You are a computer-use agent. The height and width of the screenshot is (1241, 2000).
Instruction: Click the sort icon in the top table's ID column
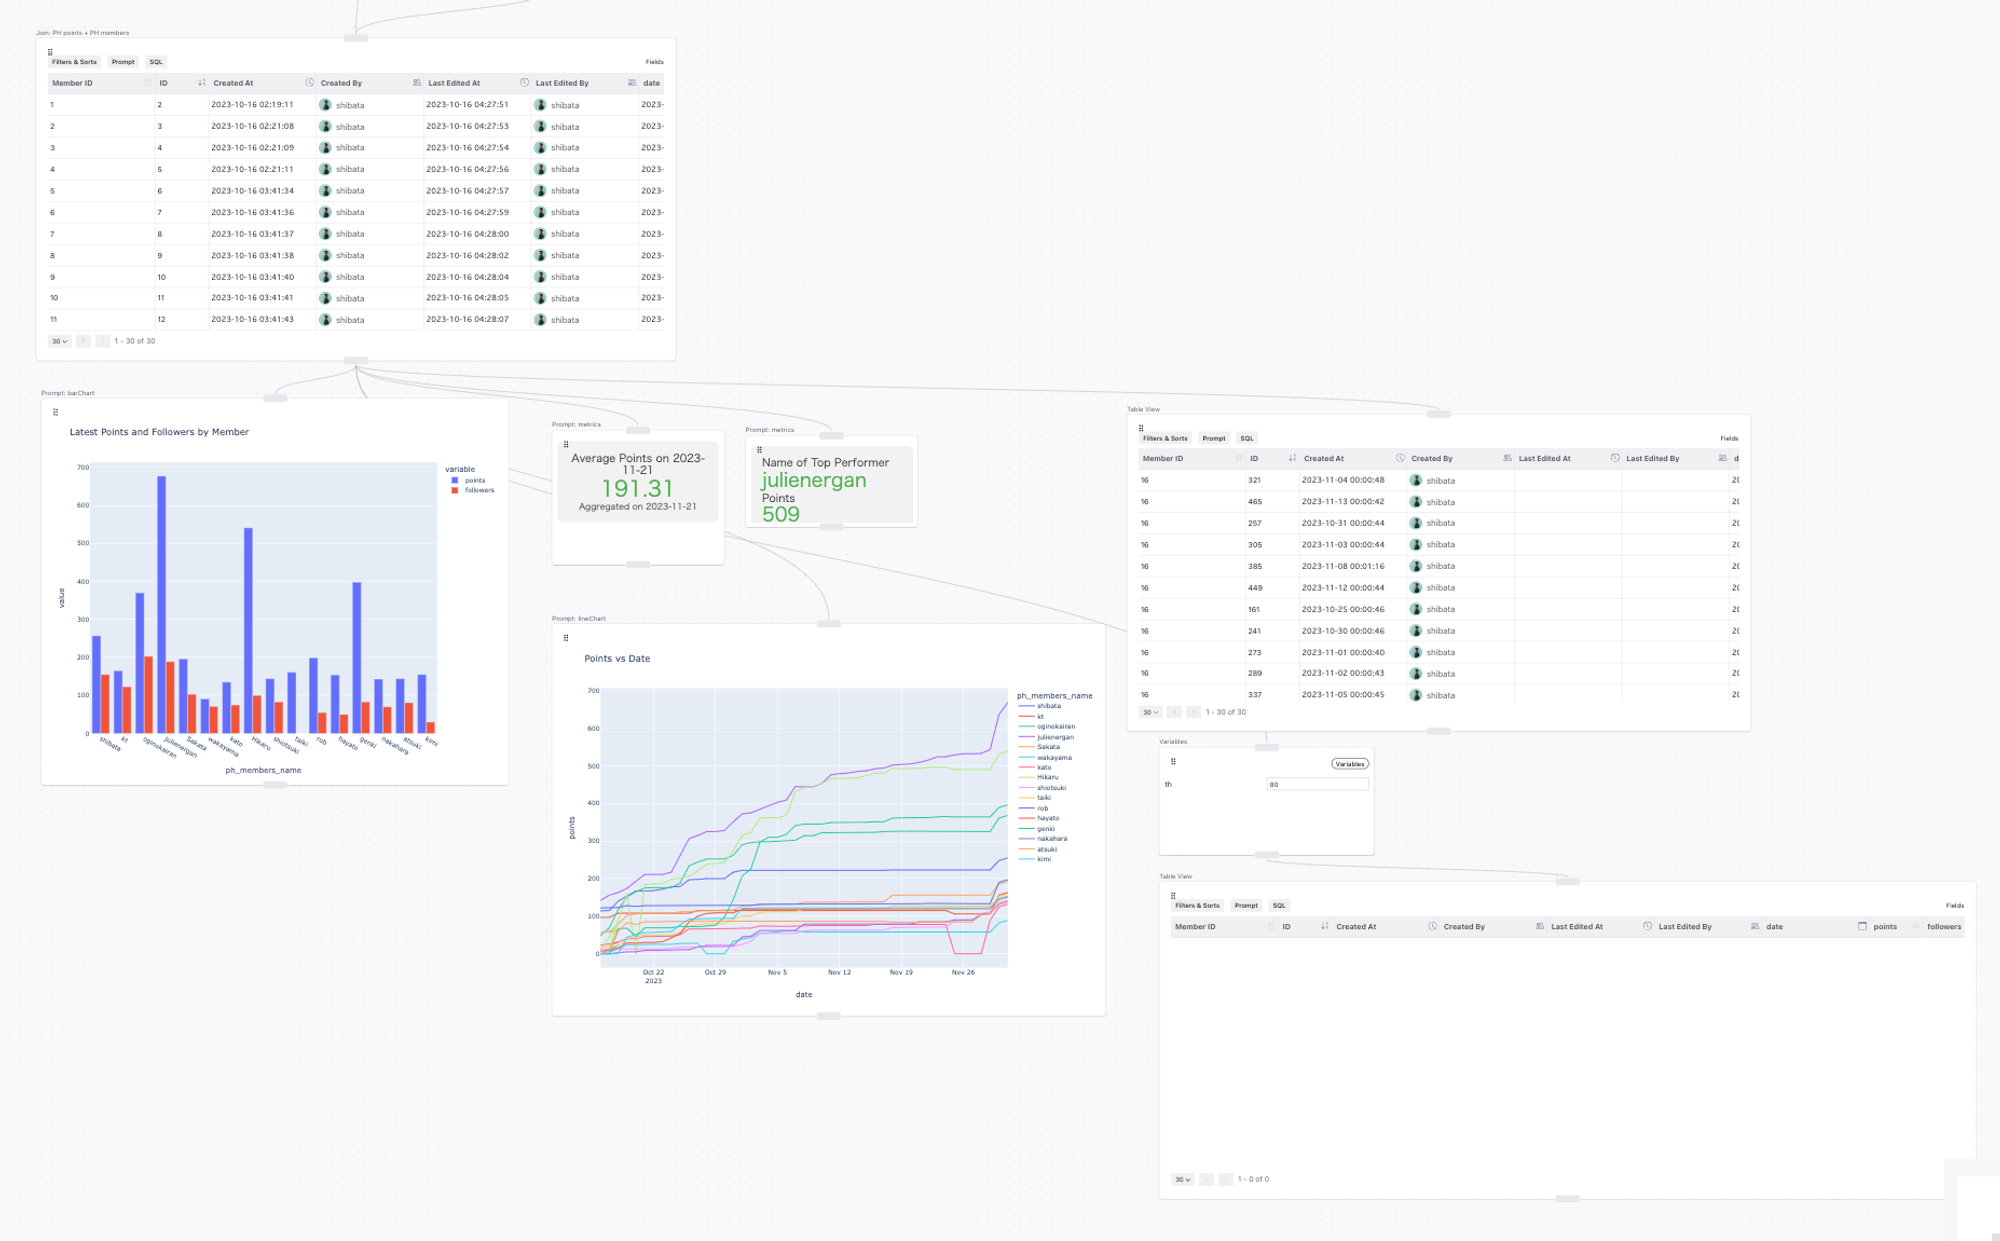202,83
